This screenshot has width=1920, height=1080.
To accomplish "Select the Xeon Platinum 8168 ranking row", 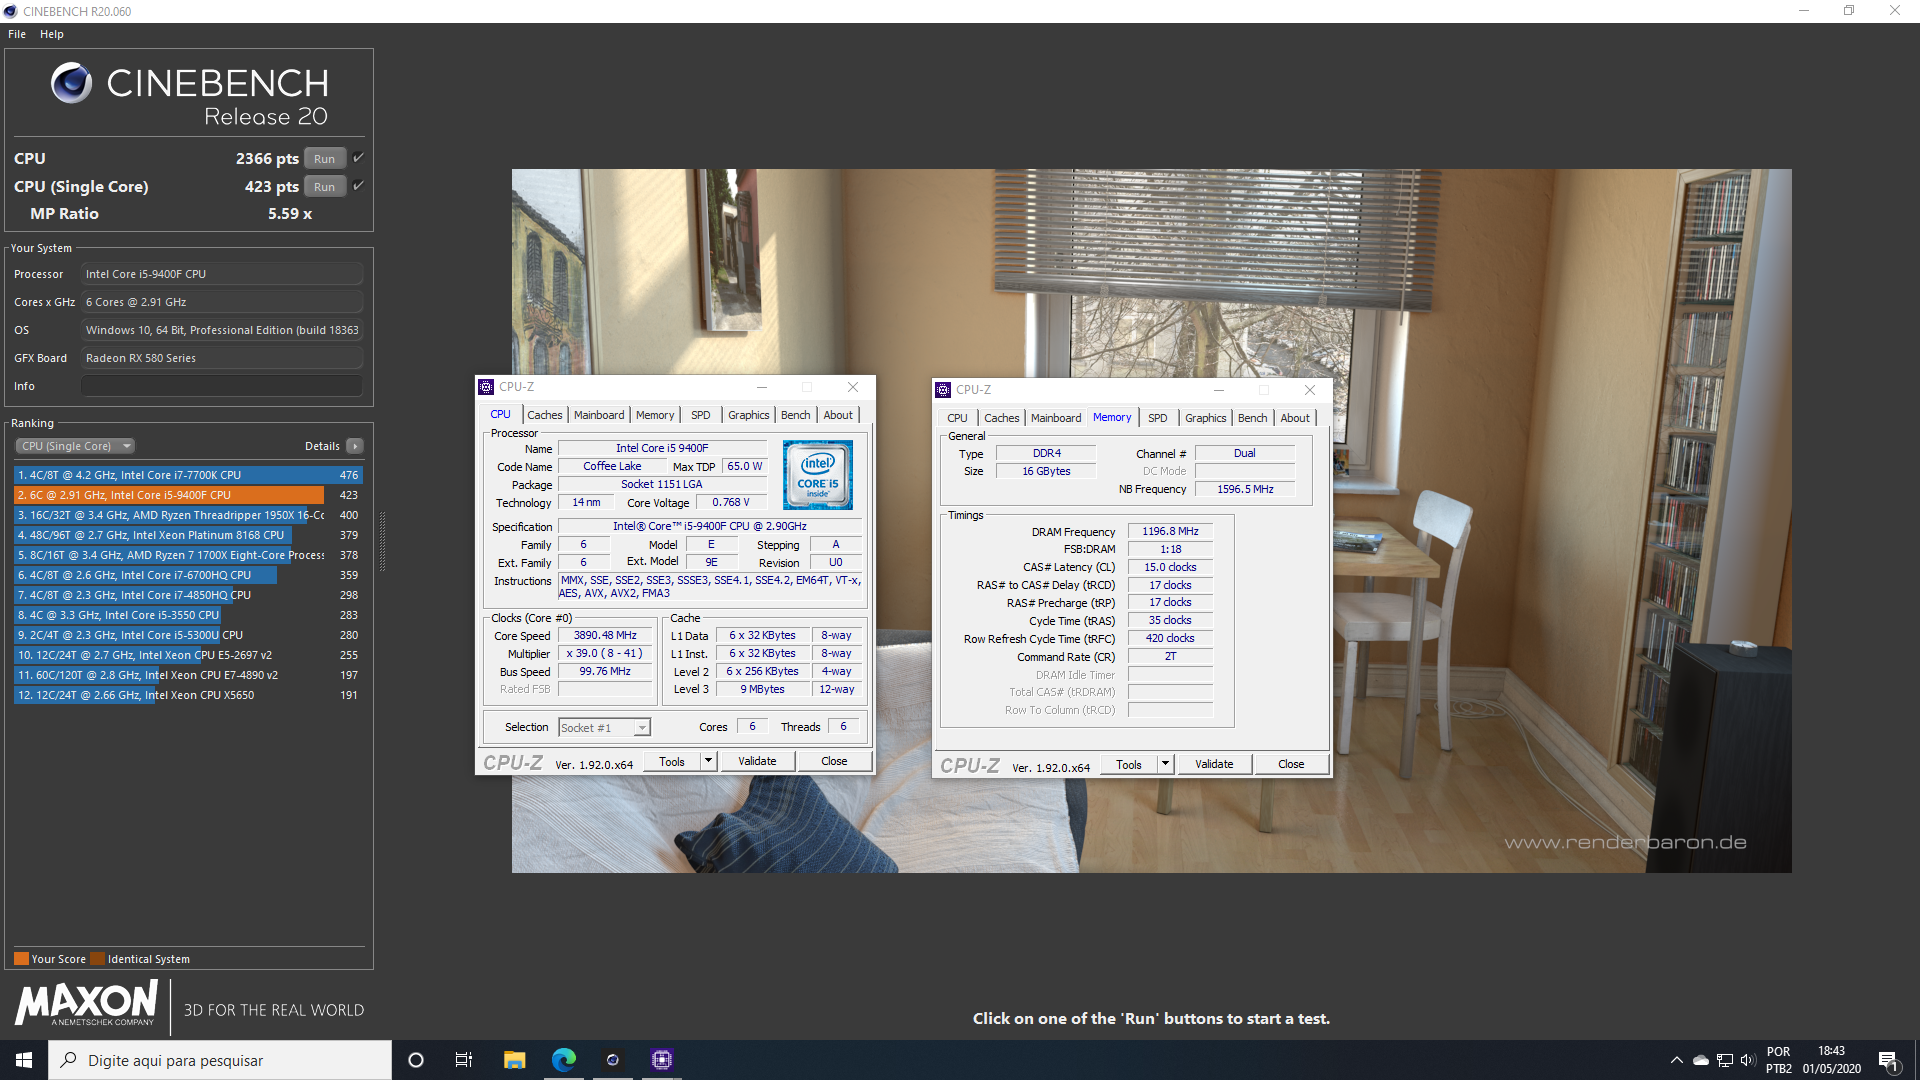I will tap(188, 535).
